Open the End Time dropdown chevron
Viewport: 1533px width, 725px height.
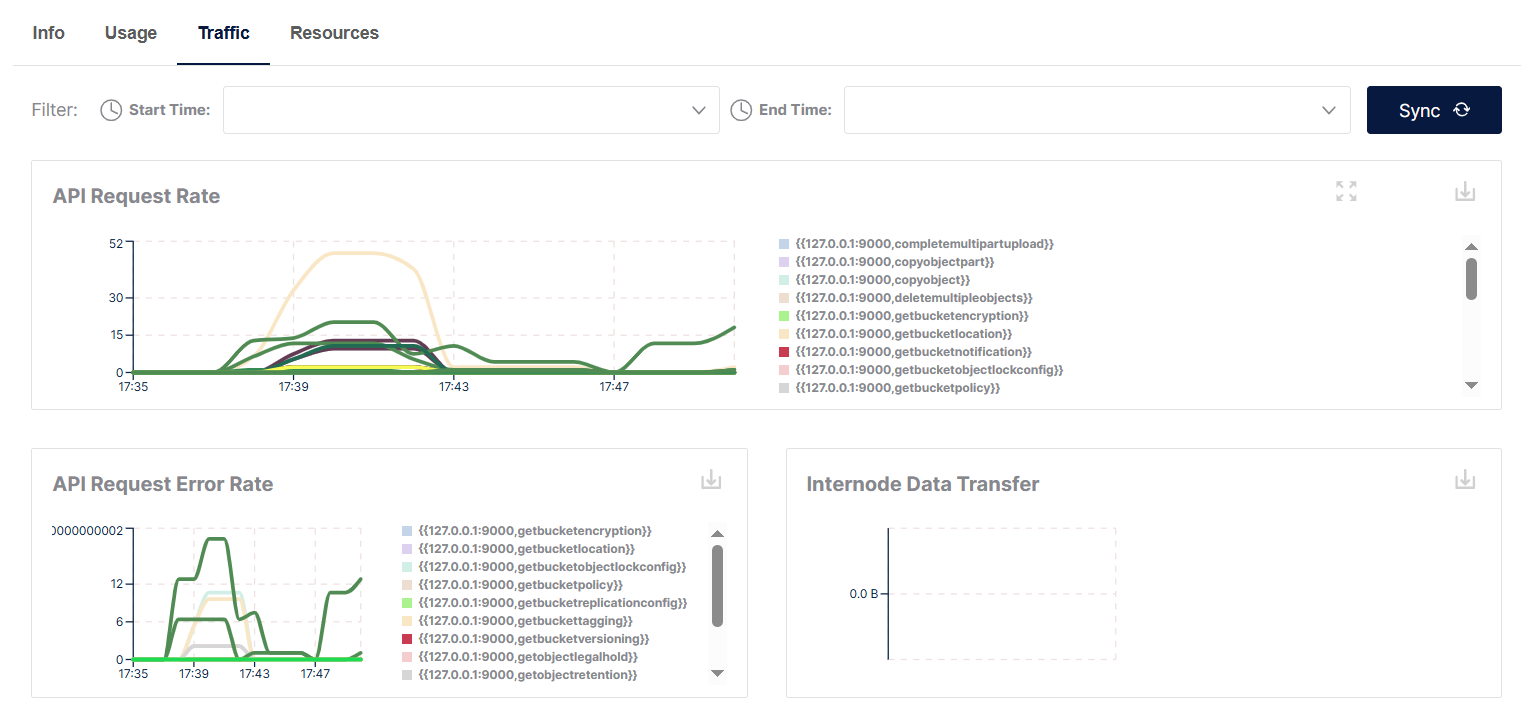pos(1329,110)
